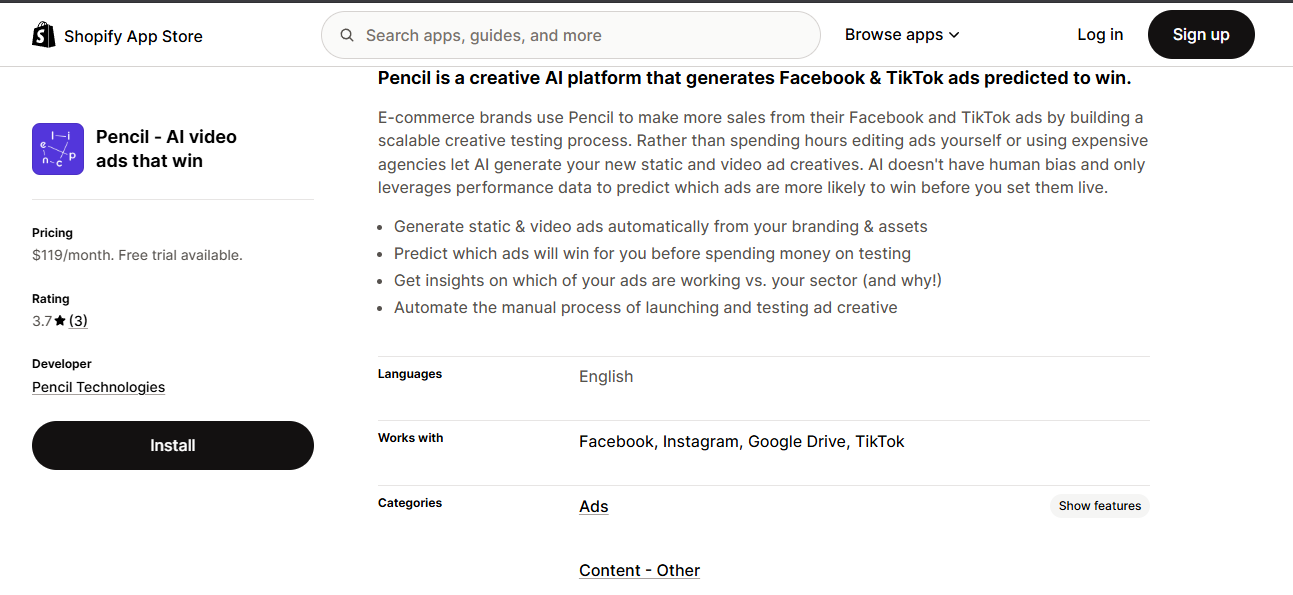Click the Sign up button

pos(1201,35)
